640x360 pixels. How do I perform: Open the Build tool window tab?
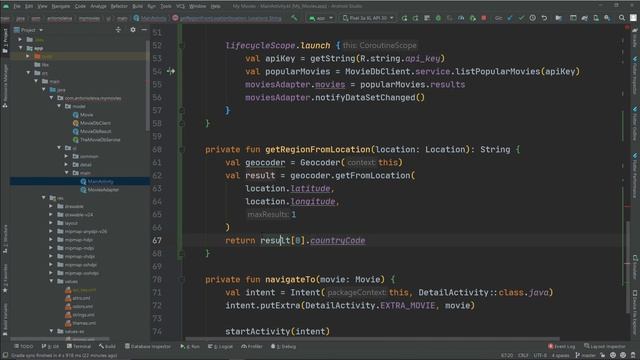(x=107, y=346)
